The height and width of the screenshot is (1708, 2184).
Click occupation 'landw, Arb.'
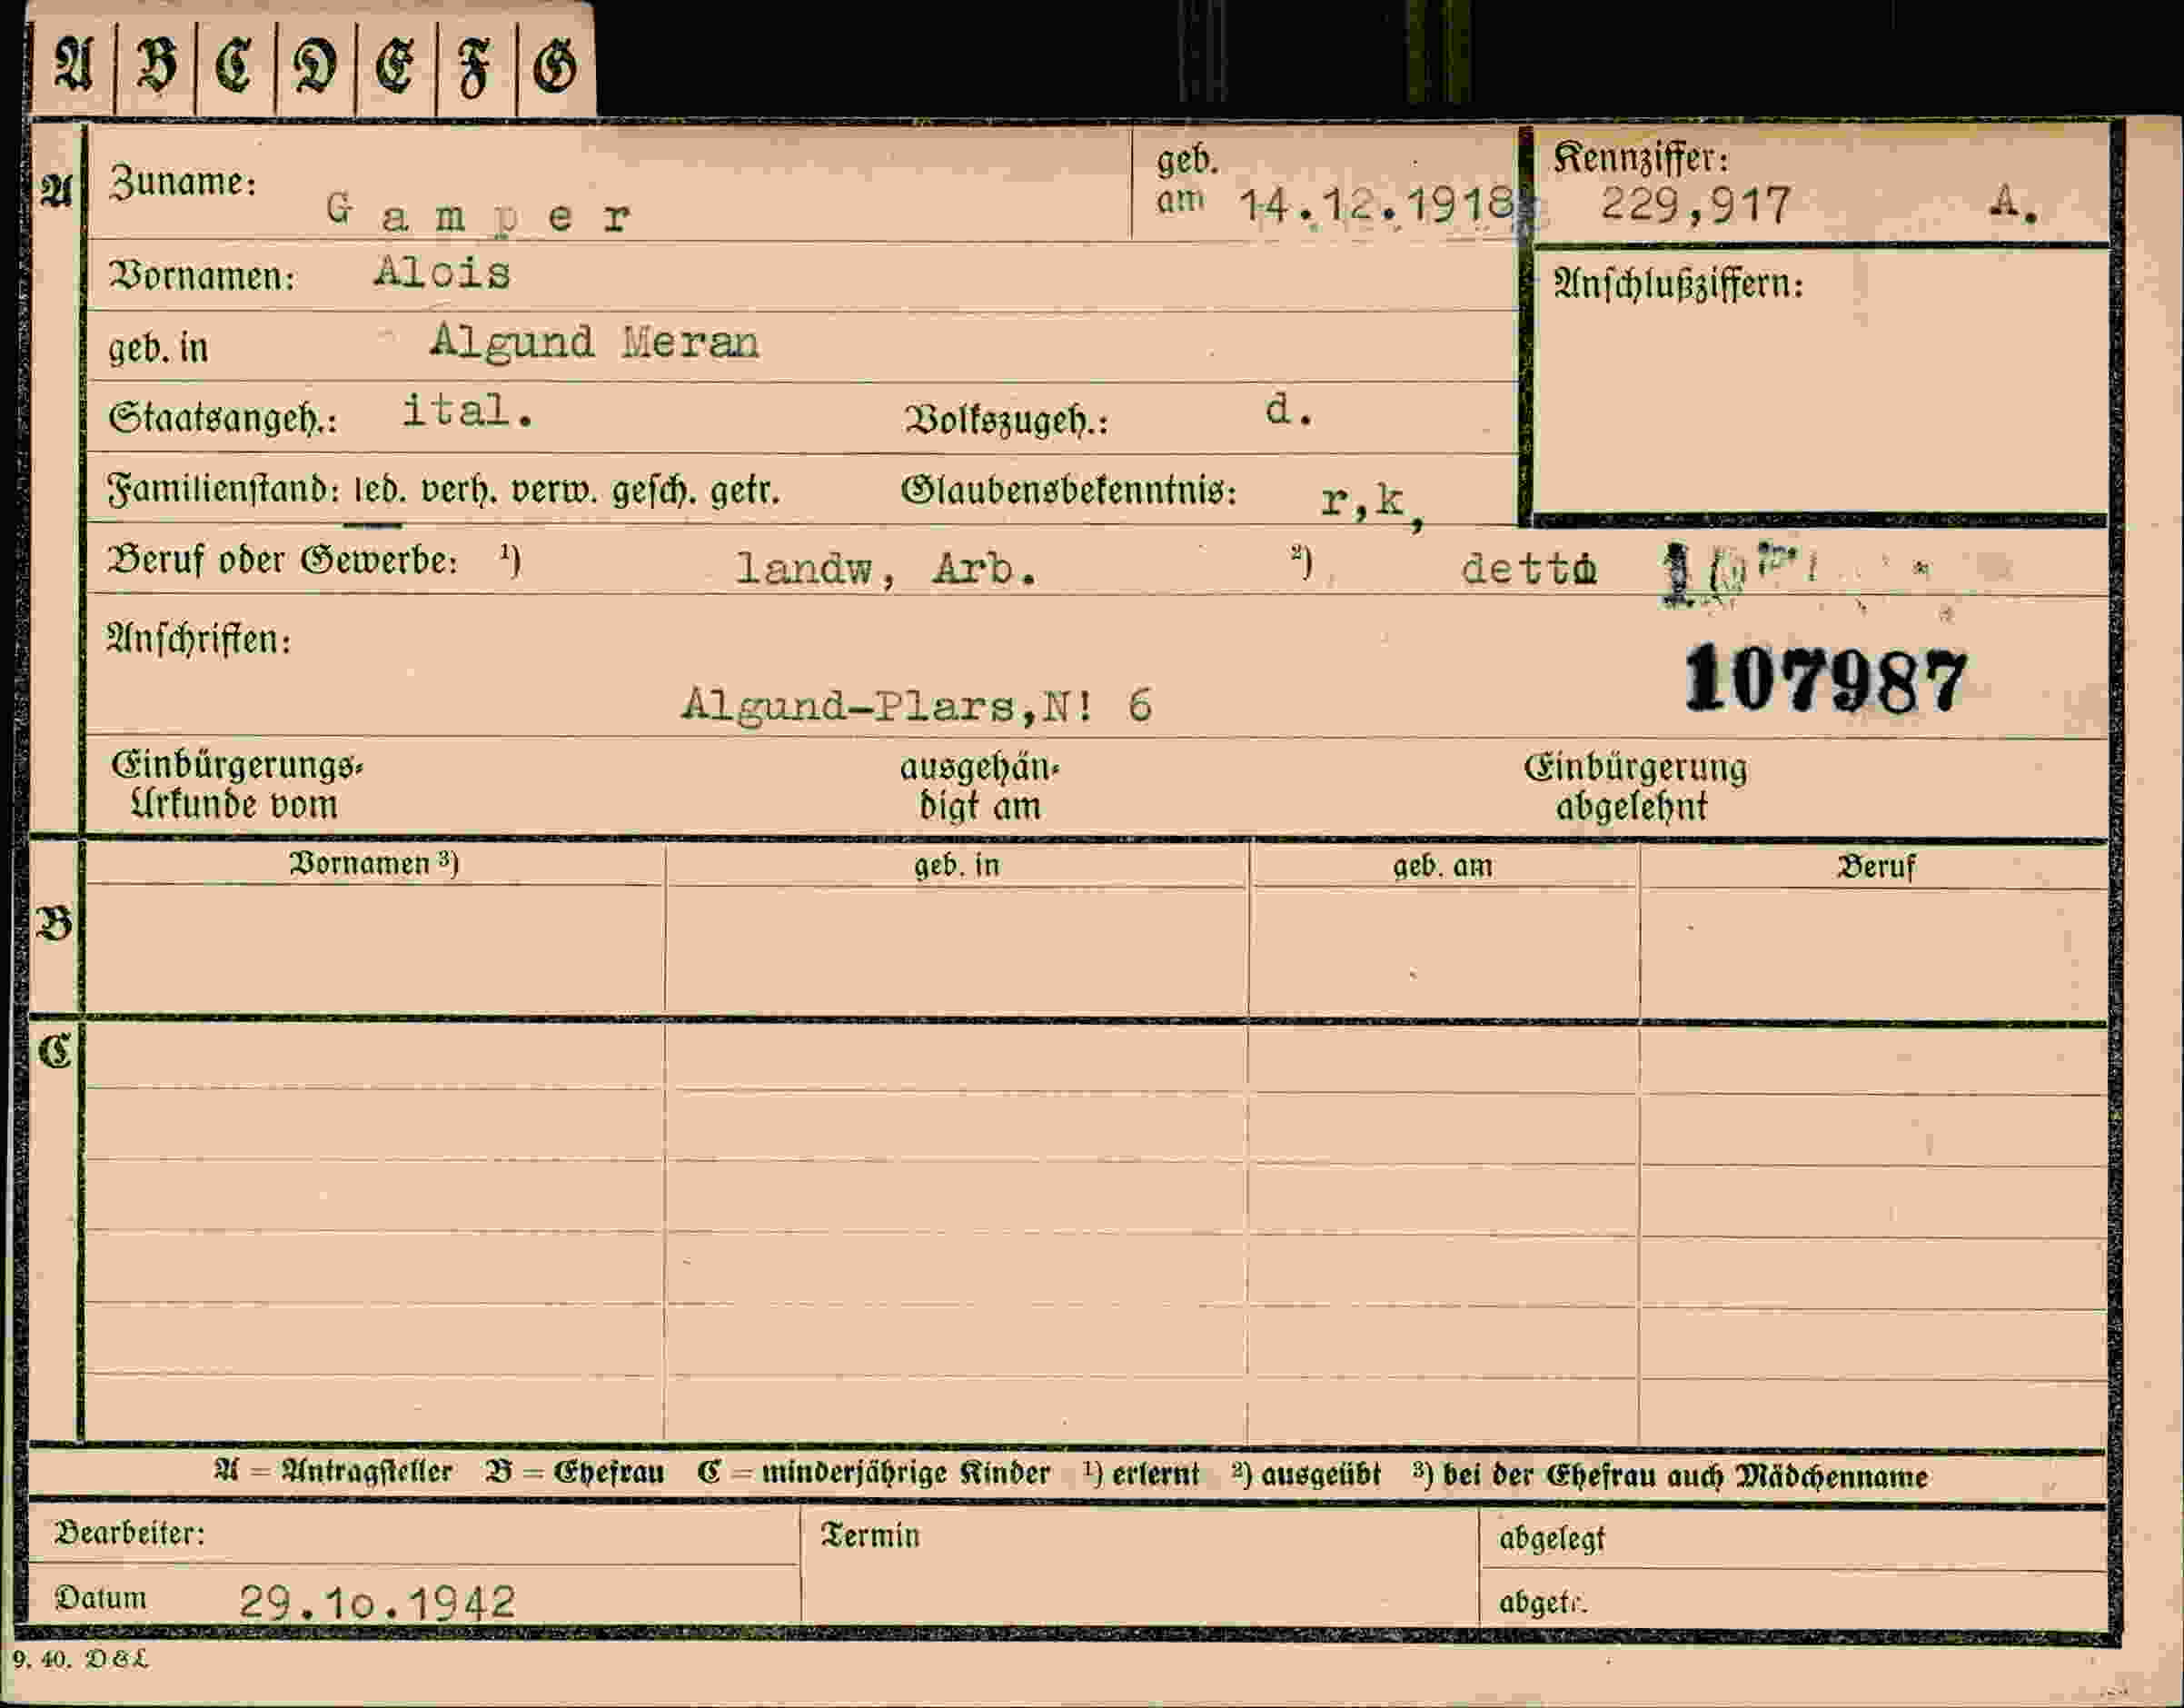coord(886,569)
